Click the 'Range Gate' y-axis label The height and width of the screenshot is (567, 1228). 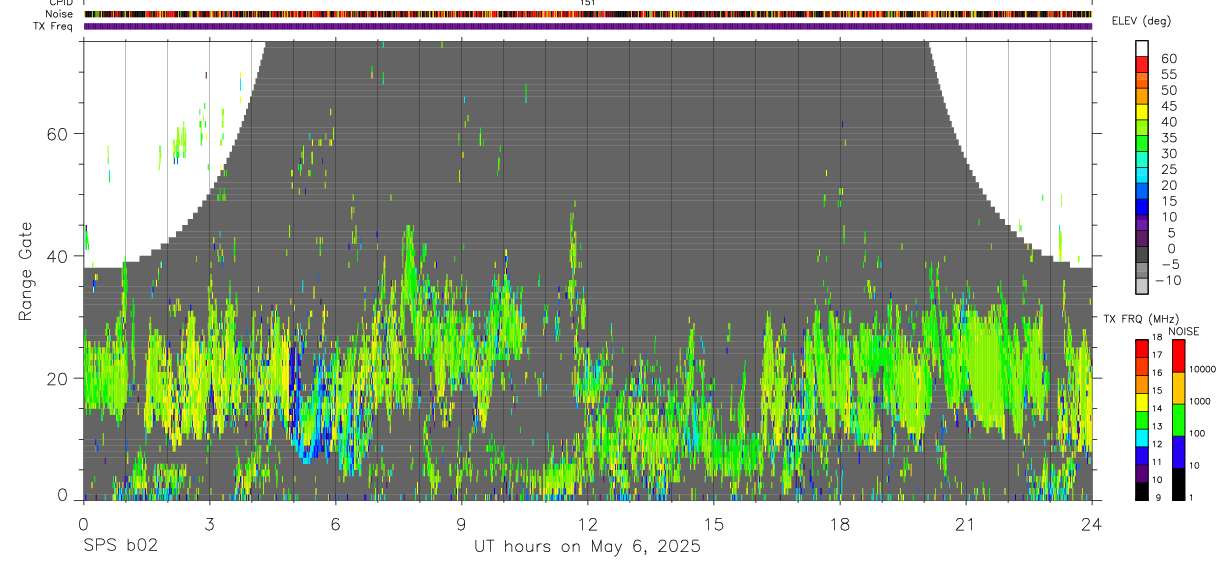pyautogui.click(x=25, y=273)
